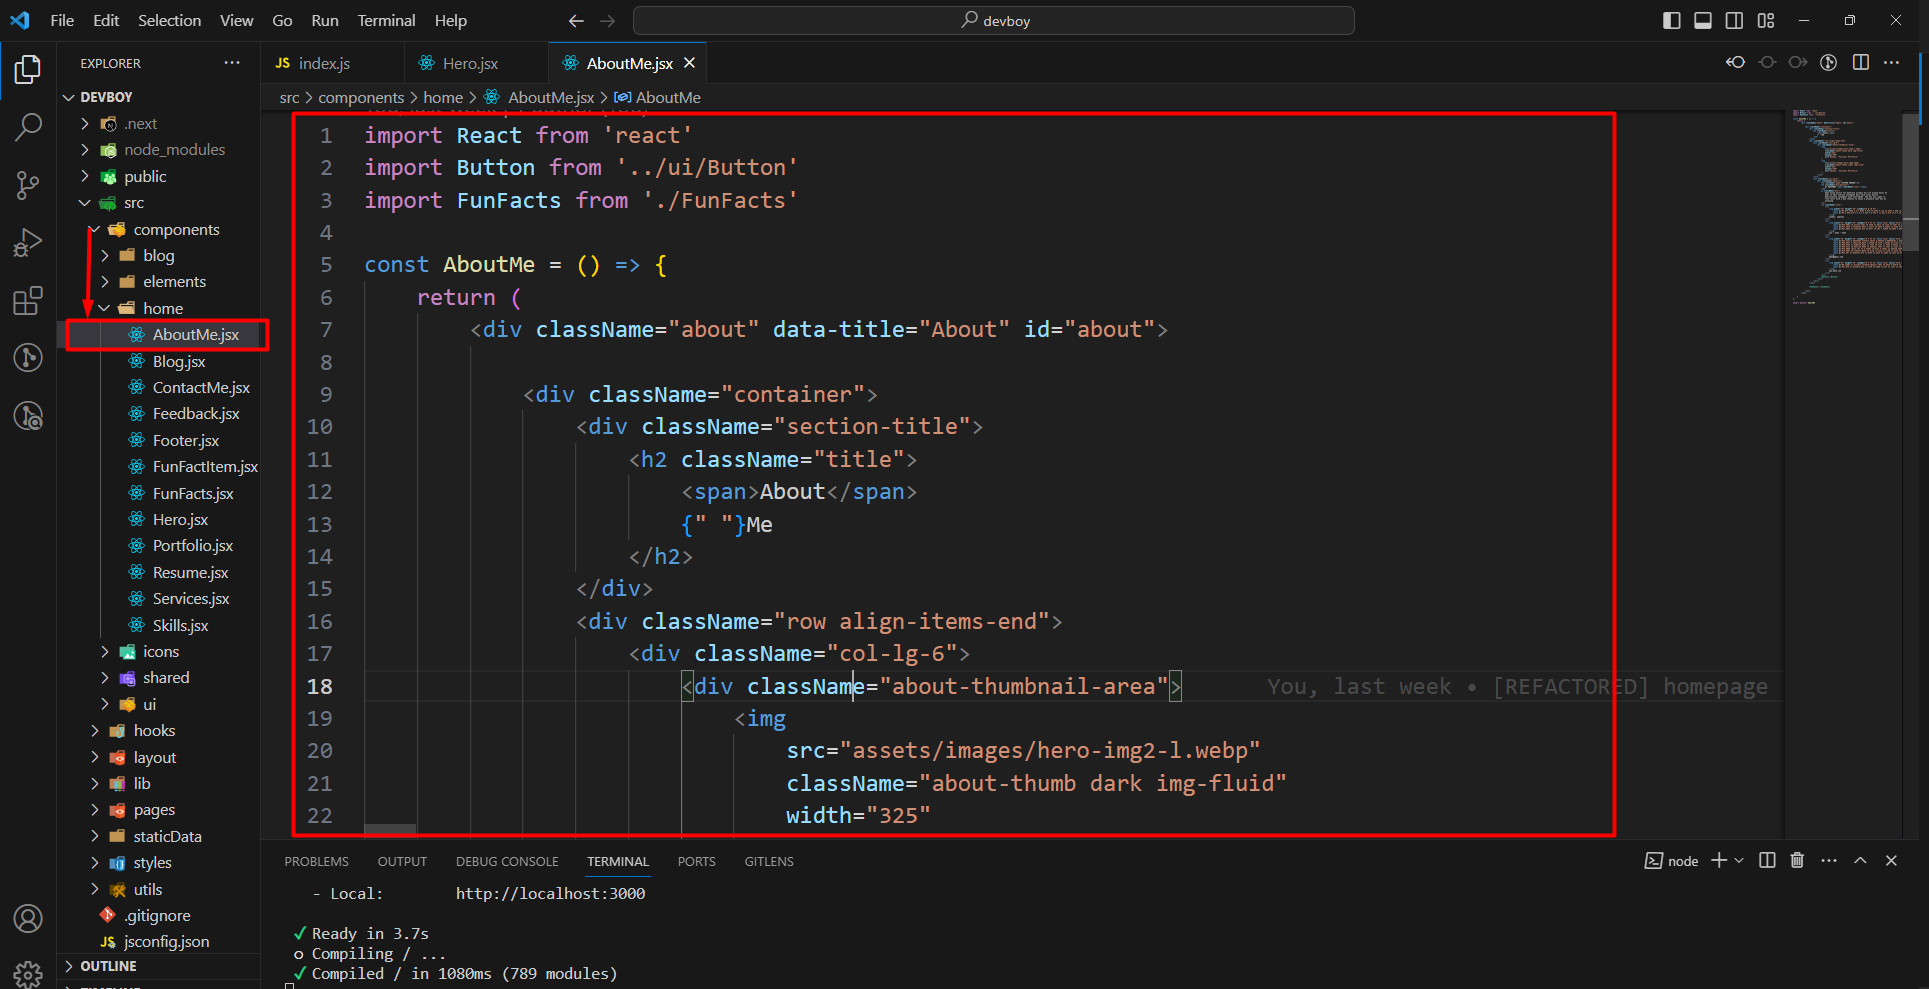This screenshot has height=989, width=1929.
Task: Click the Split Editor Right icon
Action: point(1860,63)
